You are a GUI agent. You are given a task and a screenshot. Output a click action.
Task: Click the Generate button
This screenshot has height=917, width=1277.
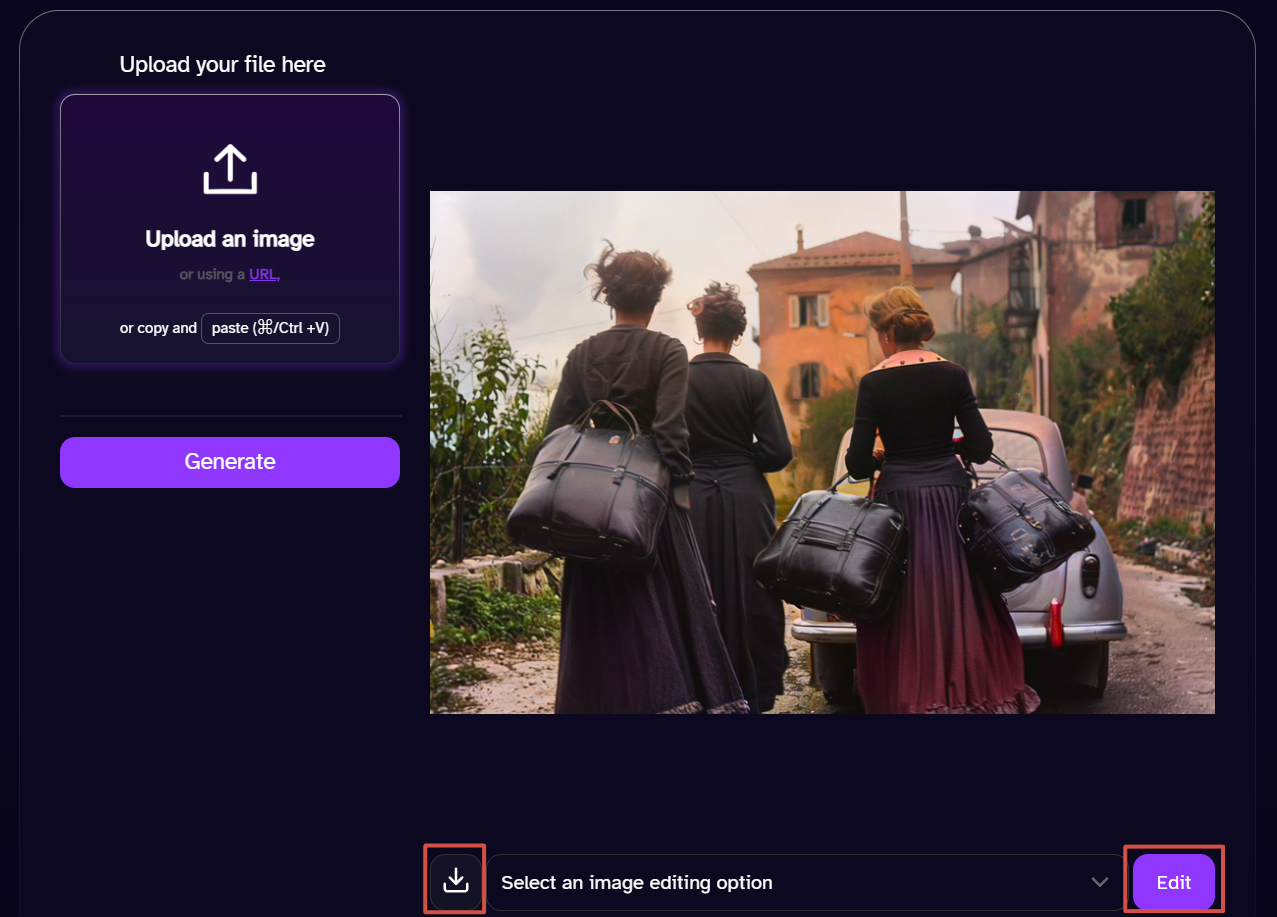pyautogui.click(x=230, y=462)
